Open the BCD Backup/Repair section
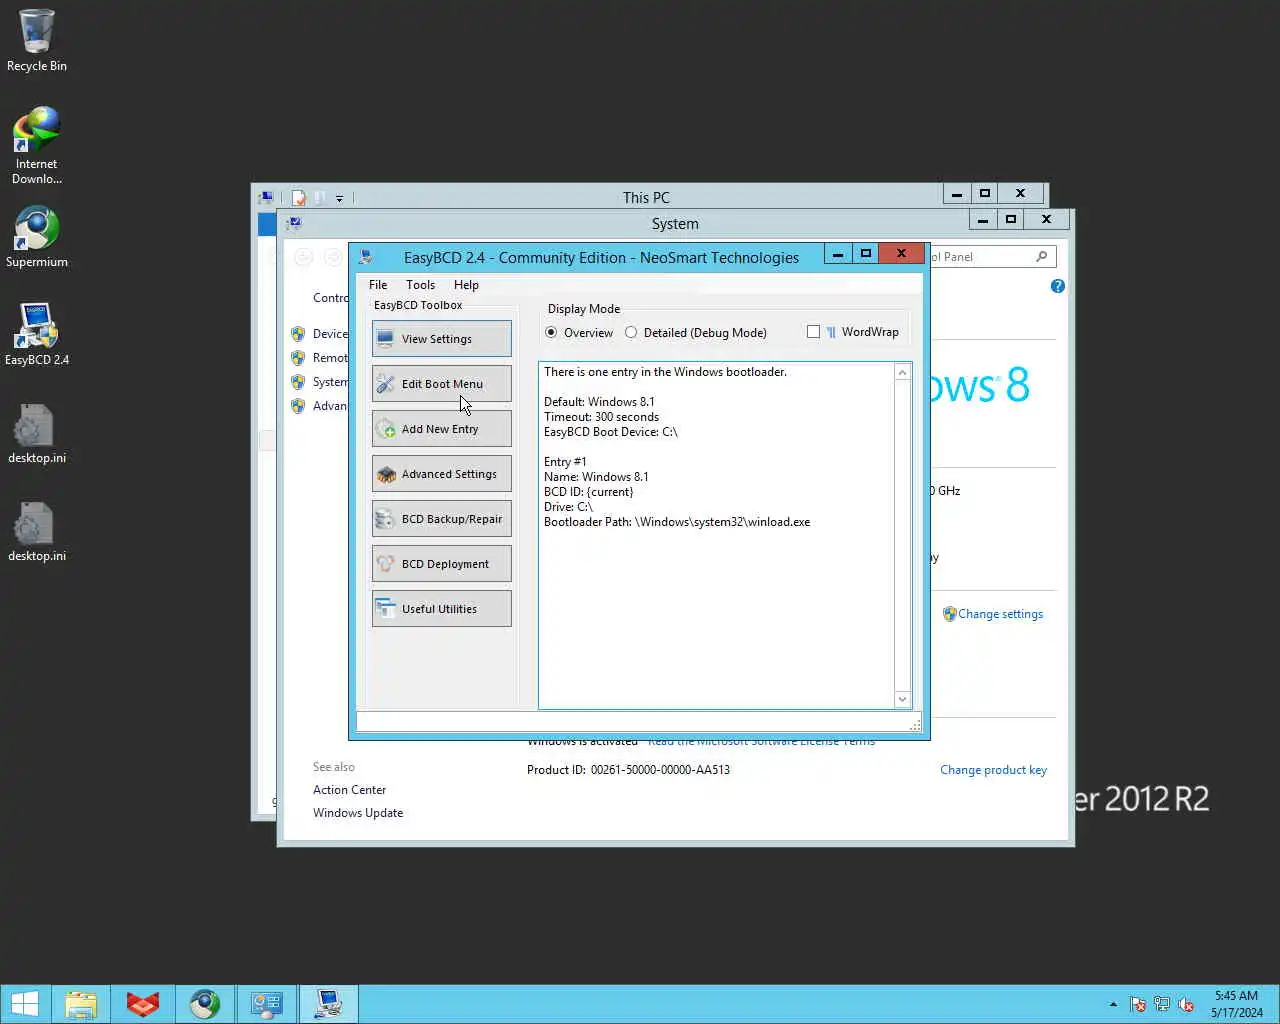The image size is (1280, 1024). 441,519
